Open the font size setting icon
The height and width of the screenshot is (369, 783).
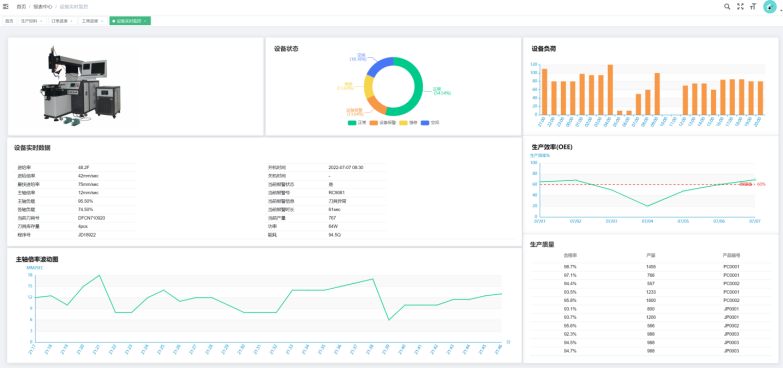(753, 6)
